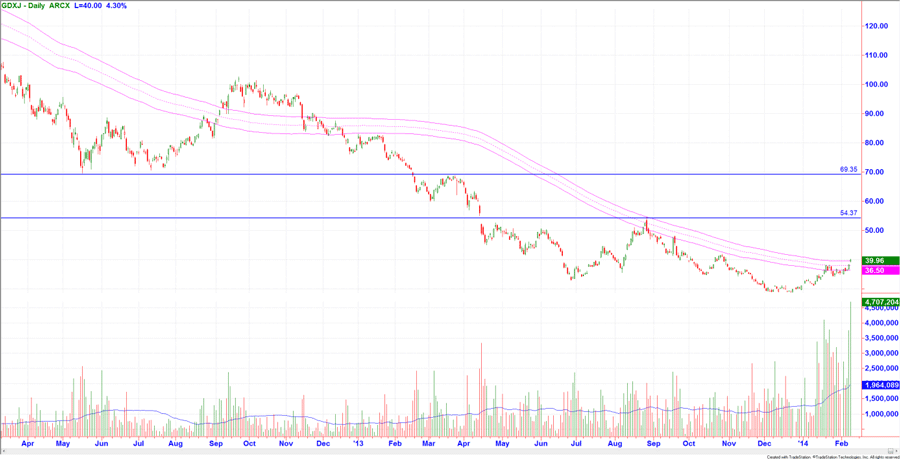Click the Mar label on the time axis
Viewport: 900px width, 459px height.
[x=429, y=444]
